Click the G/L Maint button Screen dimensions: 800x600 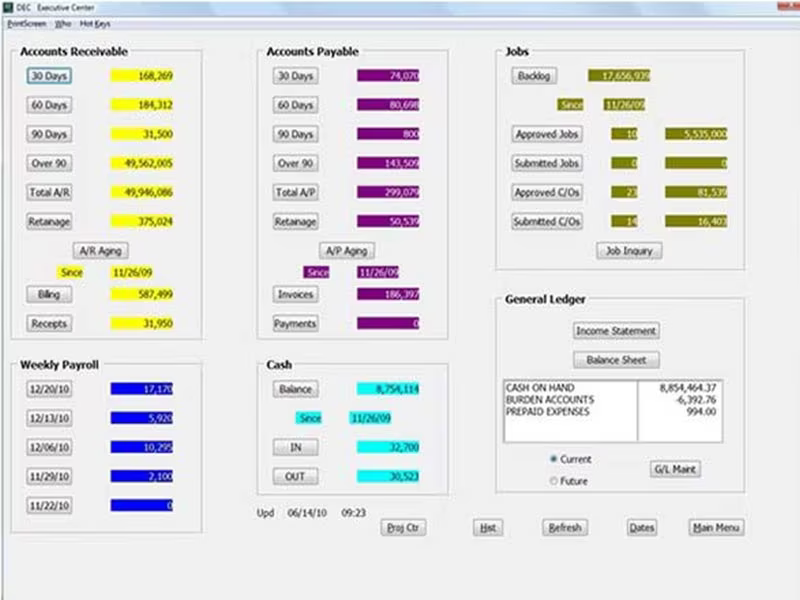click(x=675, y=469)
